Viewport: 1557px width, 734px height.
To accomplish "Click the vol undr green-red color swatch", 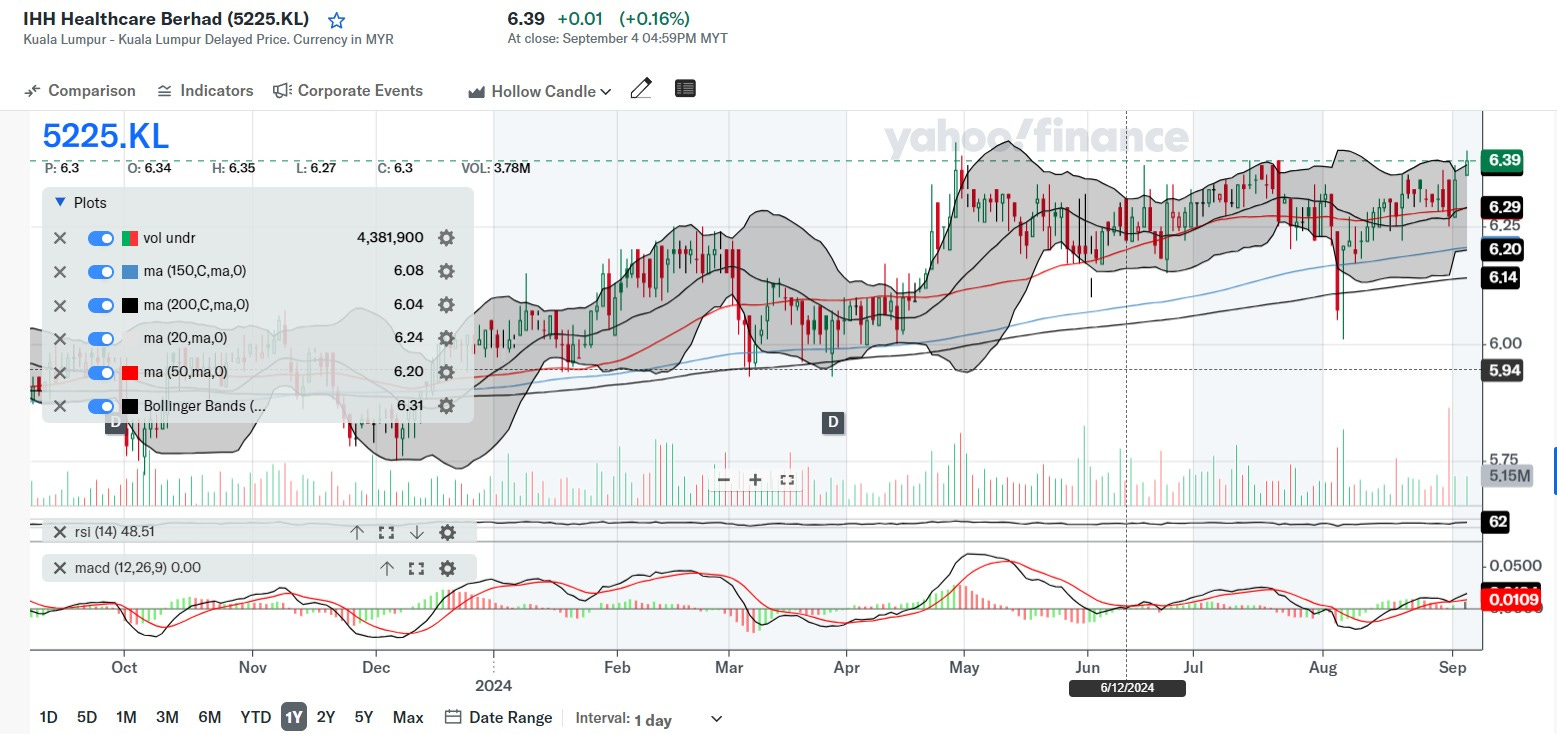I will coord(130,238).
